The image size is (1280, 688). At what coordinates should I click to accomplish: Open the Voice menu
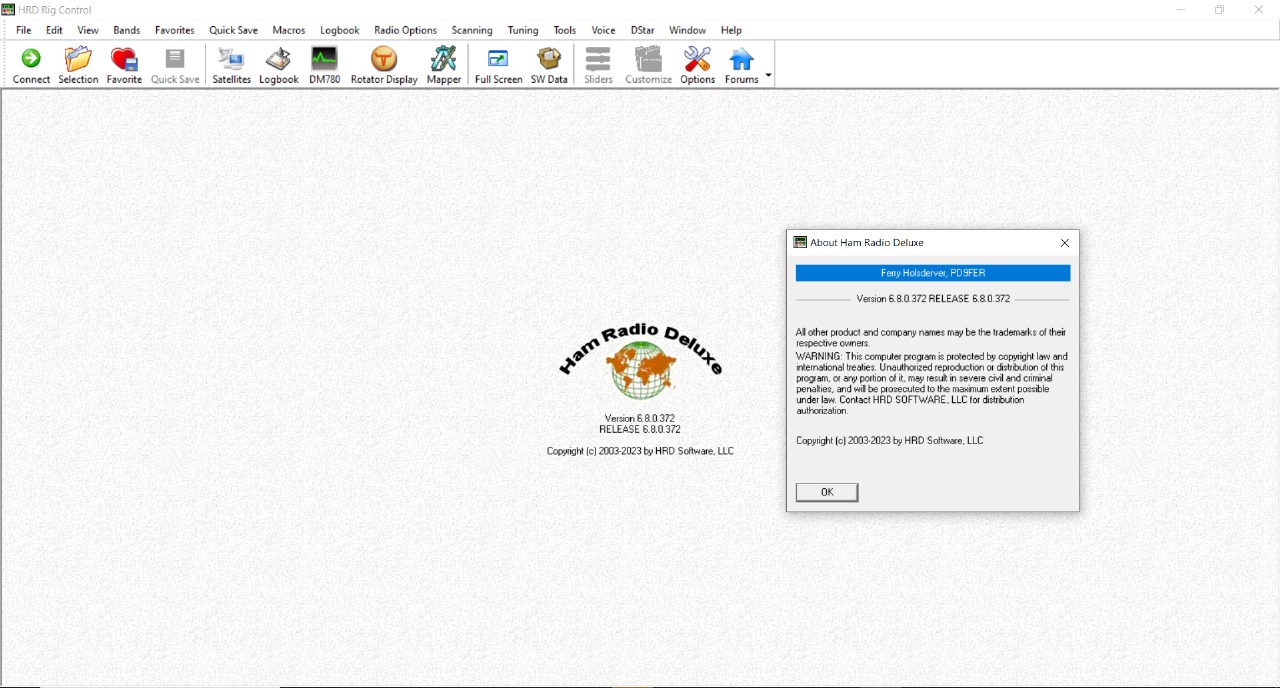[604, 30]
